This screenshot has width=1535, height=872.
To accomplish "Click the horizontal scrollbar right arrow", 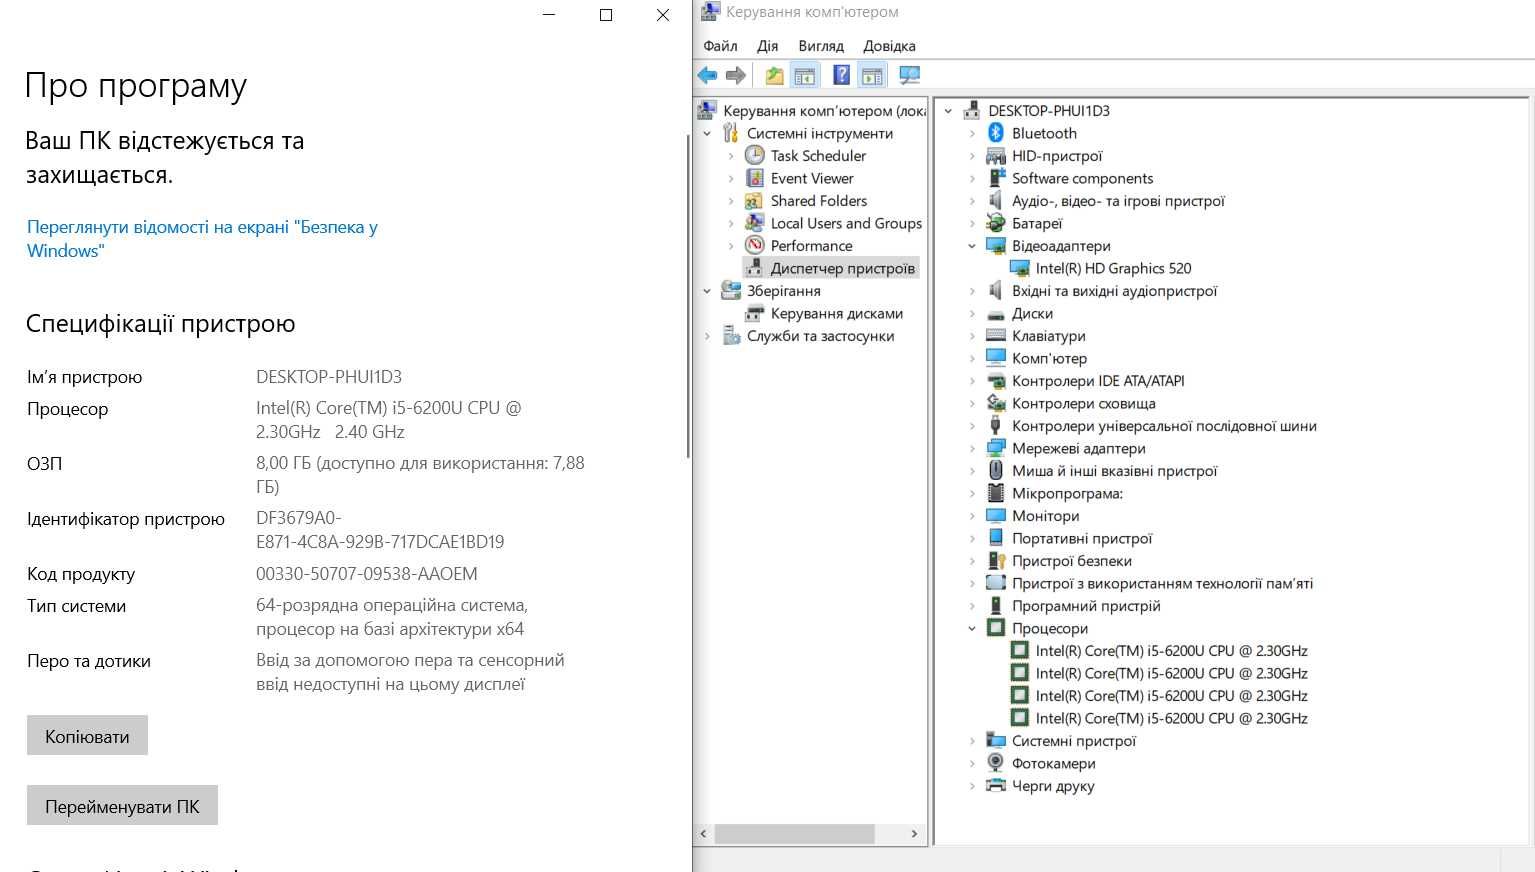I will tap(914, 833).
